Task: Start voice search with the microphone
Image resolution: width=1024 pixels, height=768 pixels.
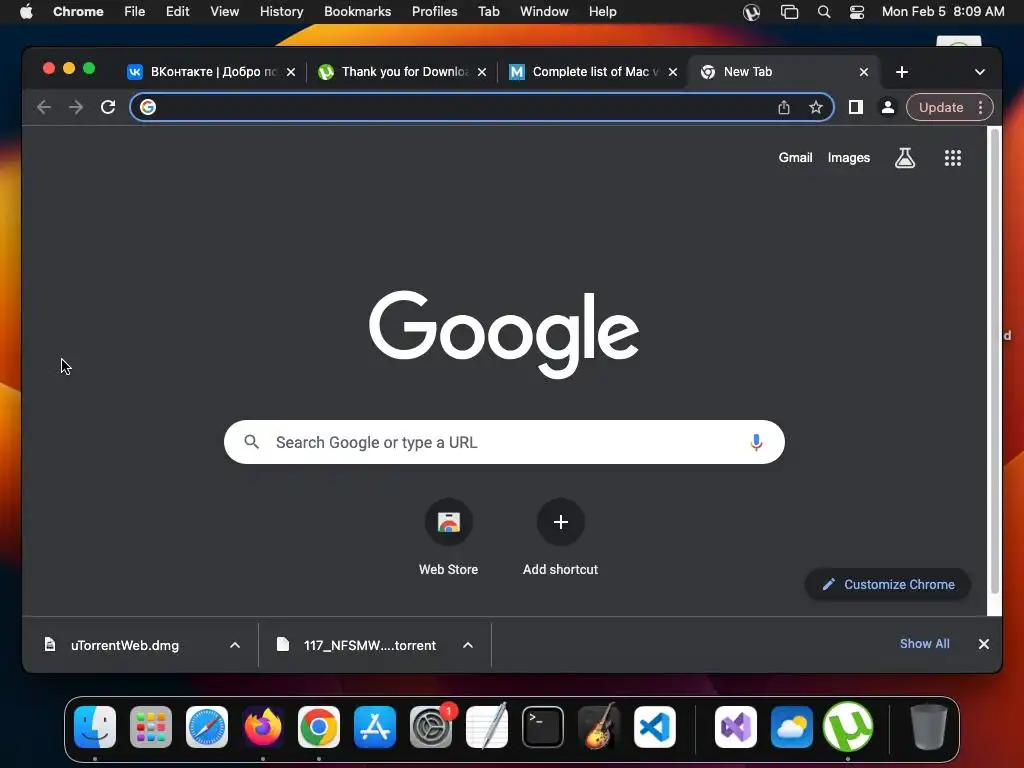Action: click(756, 442)
